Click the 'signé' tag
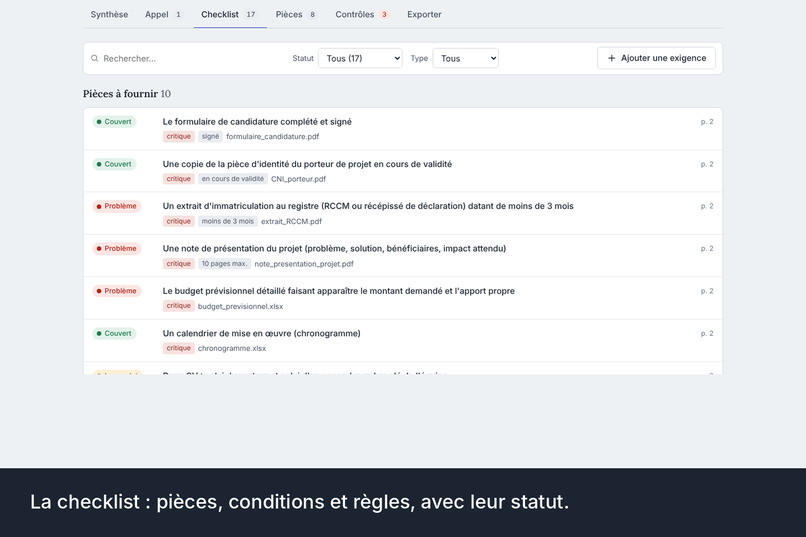 210,136
